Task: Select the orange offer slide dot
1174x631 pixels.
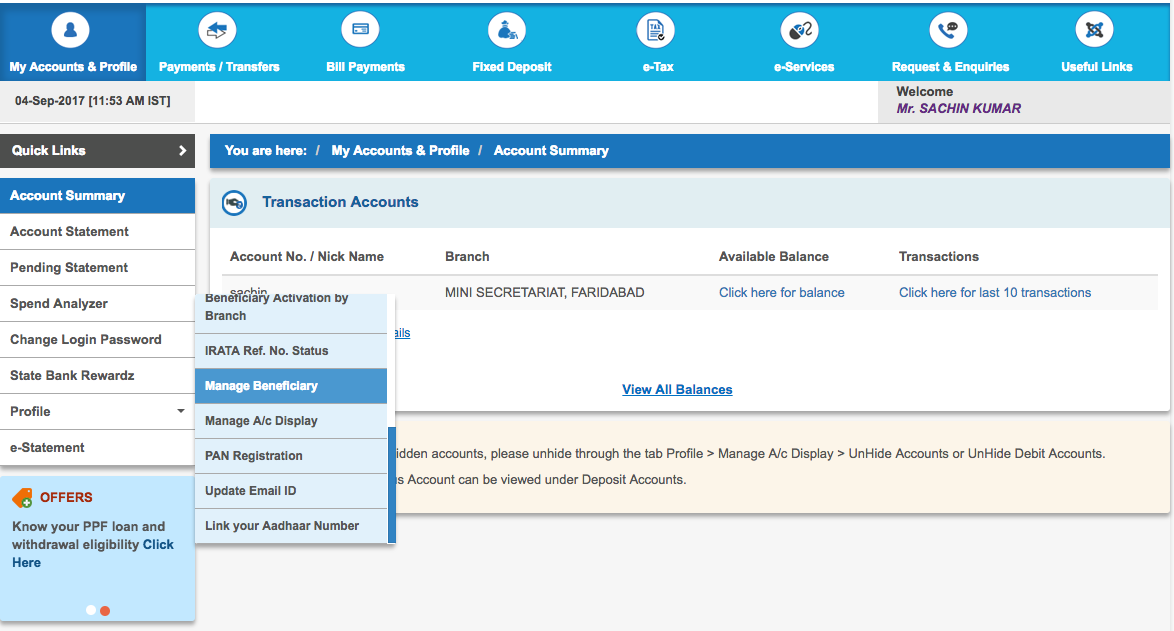Action: tap(106, 611)
